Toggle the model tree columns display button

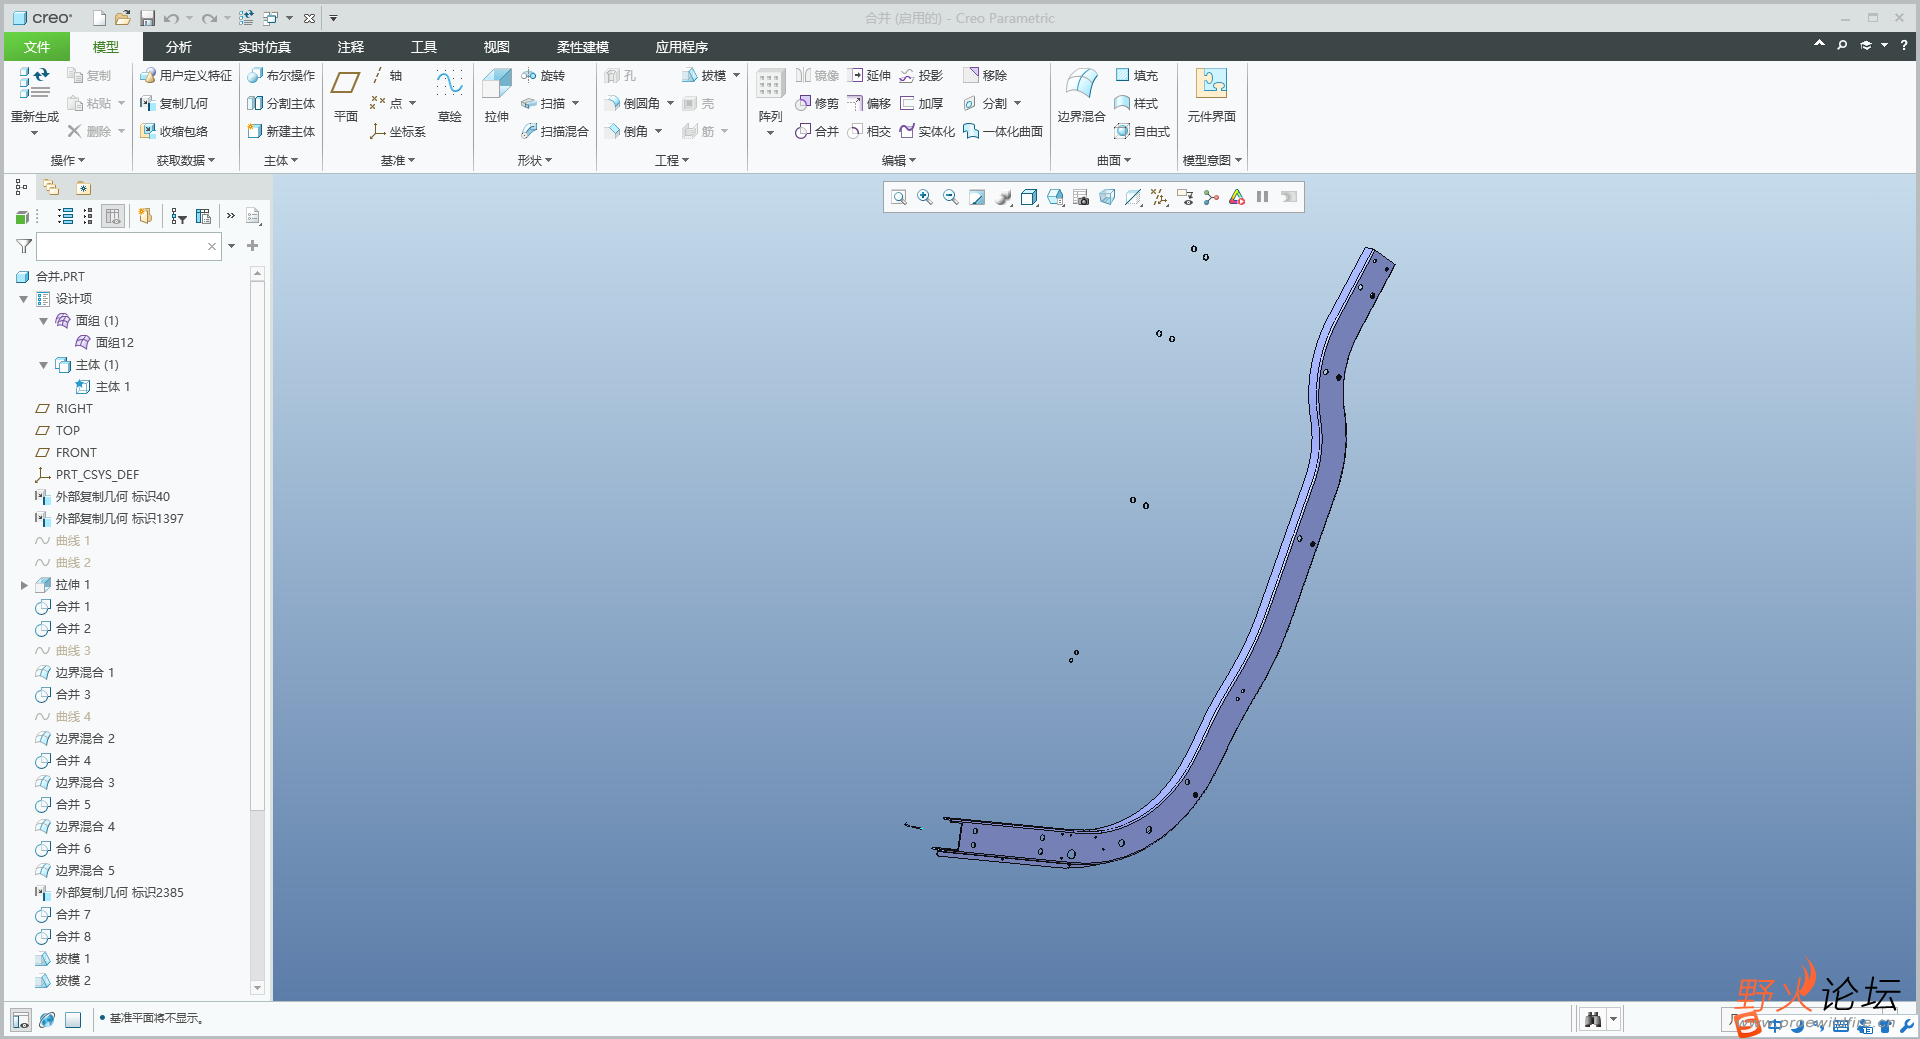point(113,216)
